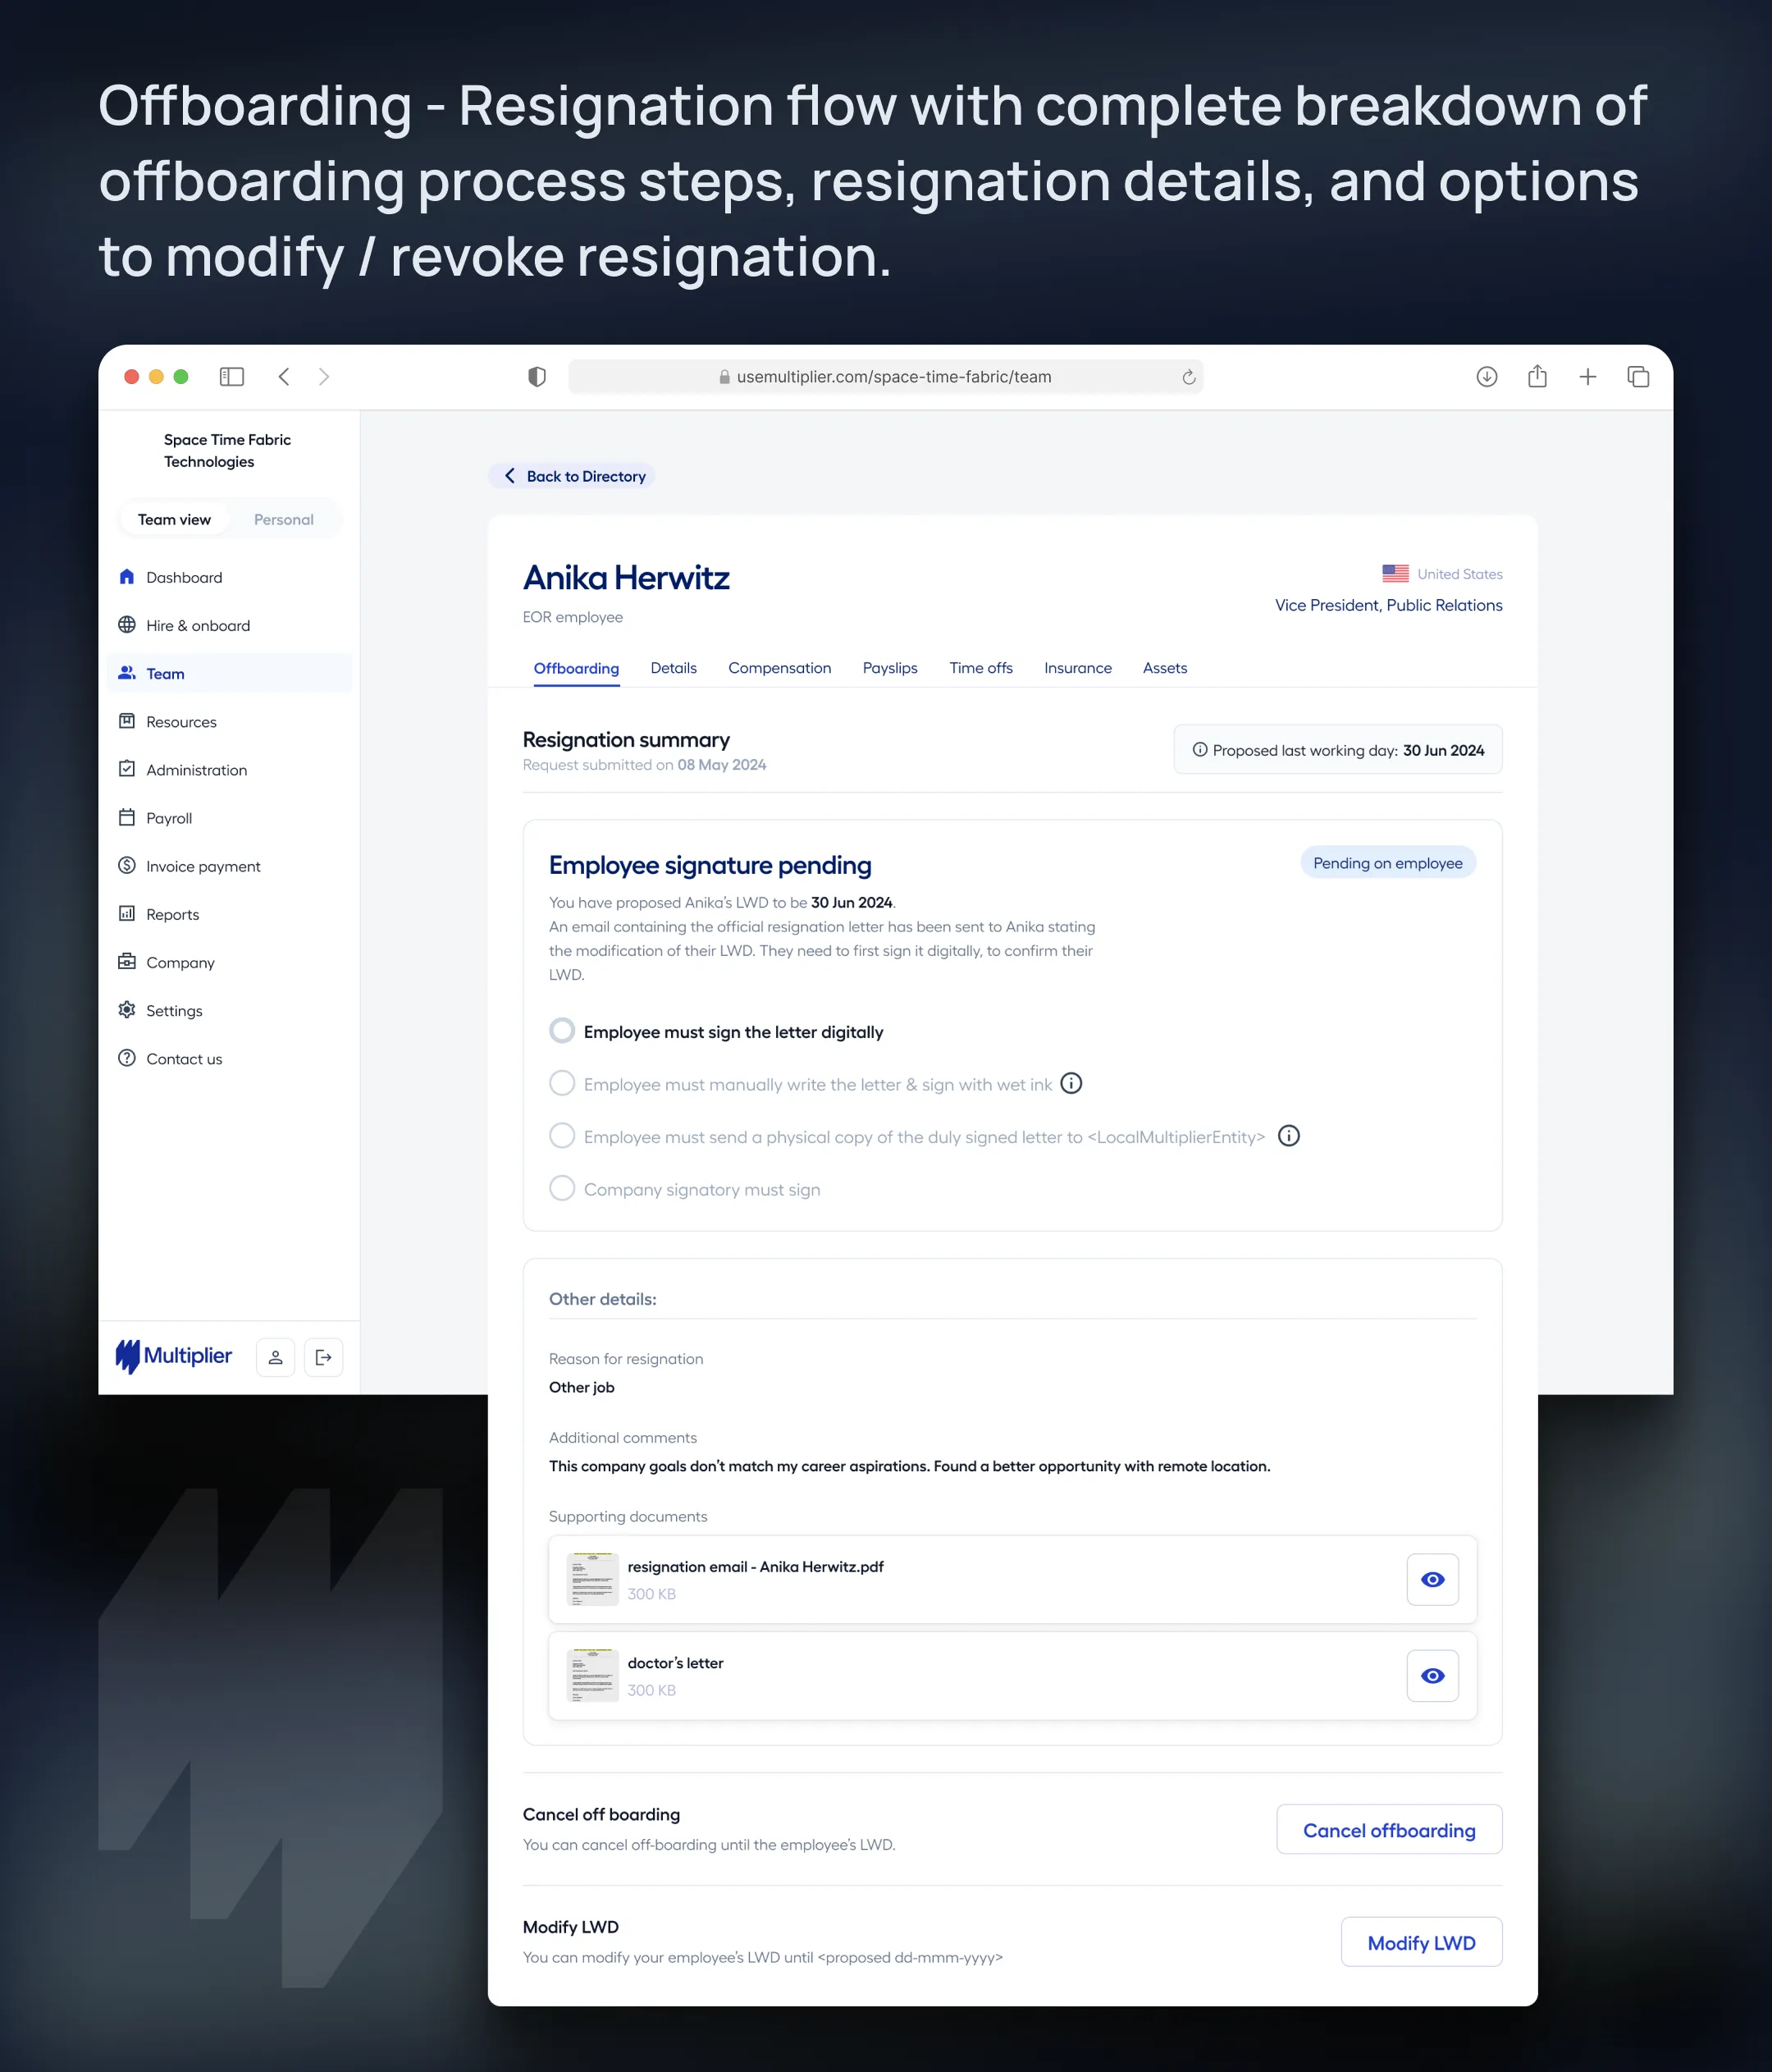Select 'Employee must sign the letter digitally' radio
This screenshot has height=2072, width=1772.
click(562, 1030)
